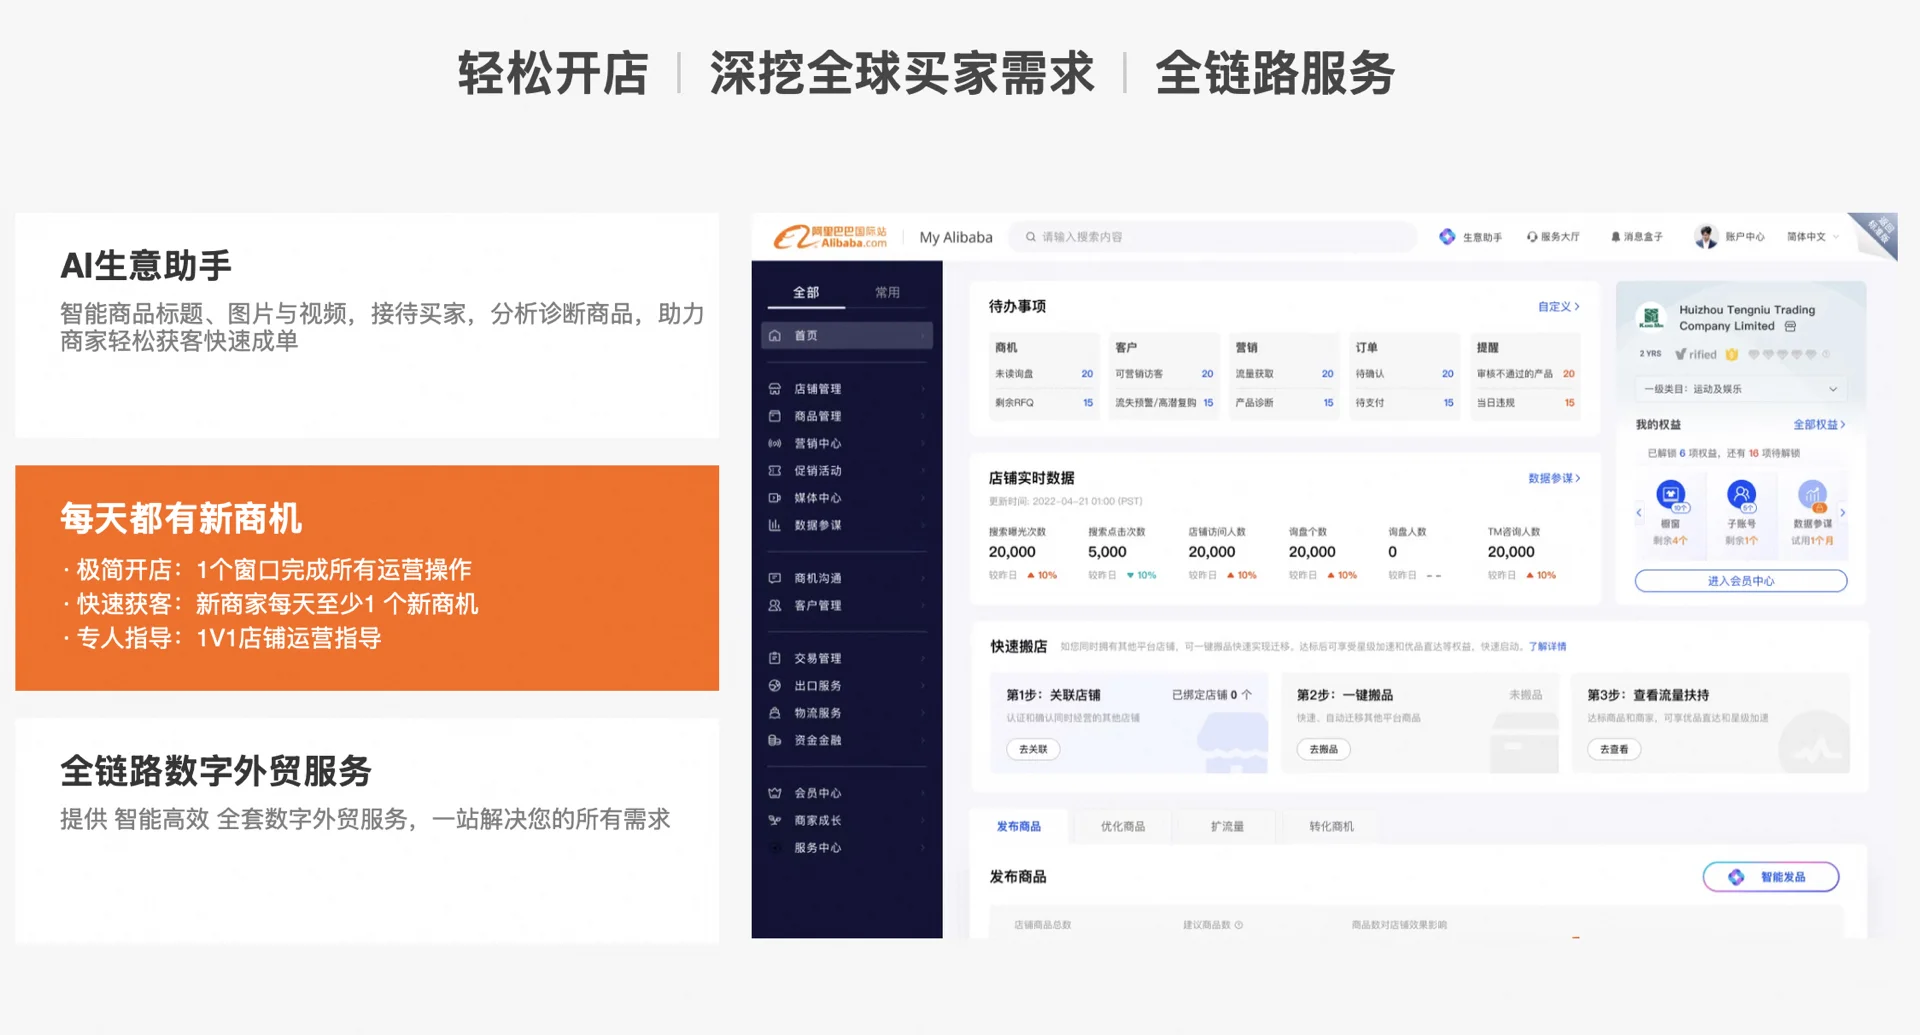
Task: Show next benefits with right arrow
Action: (1843, 513)
